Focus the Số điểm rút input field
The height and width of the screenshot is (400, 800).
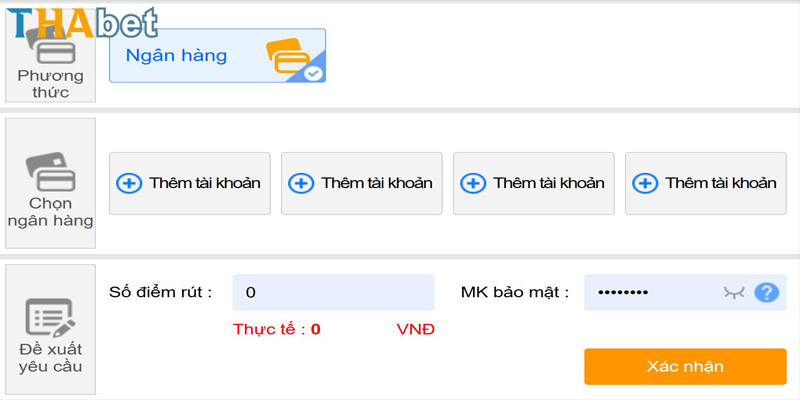tap(334, 293)
